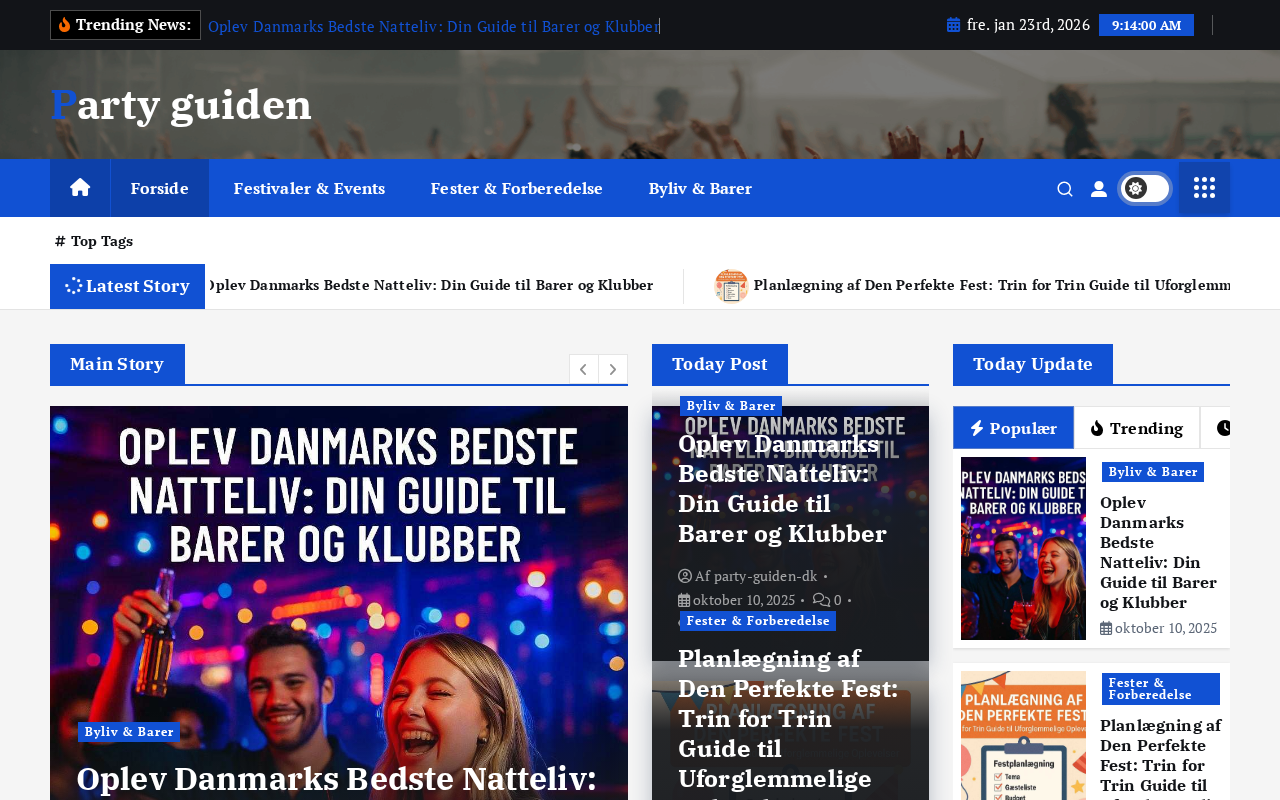Click Planlægning thumbnail in Latest Story ticker
Viewport: 1280px width, 800px height.
[731, 286]
